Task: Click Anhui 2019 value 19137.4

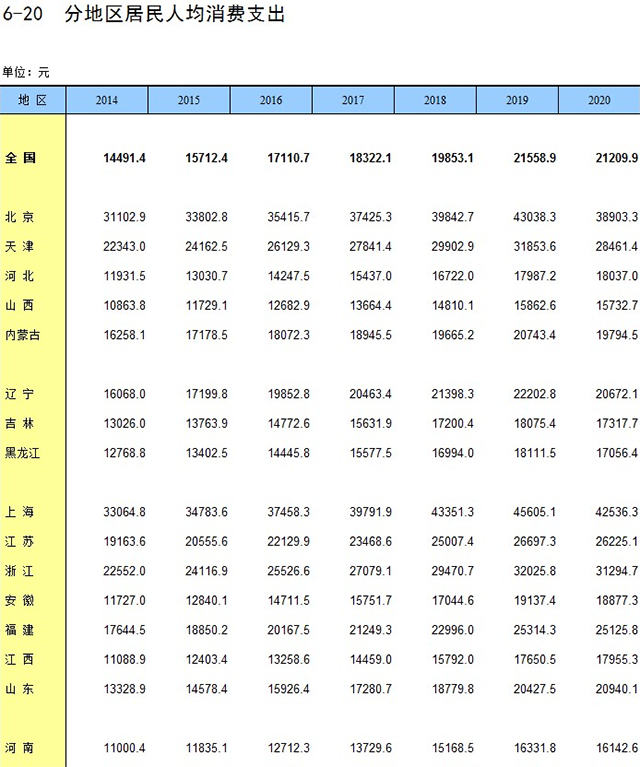Action: coord(534,601)
